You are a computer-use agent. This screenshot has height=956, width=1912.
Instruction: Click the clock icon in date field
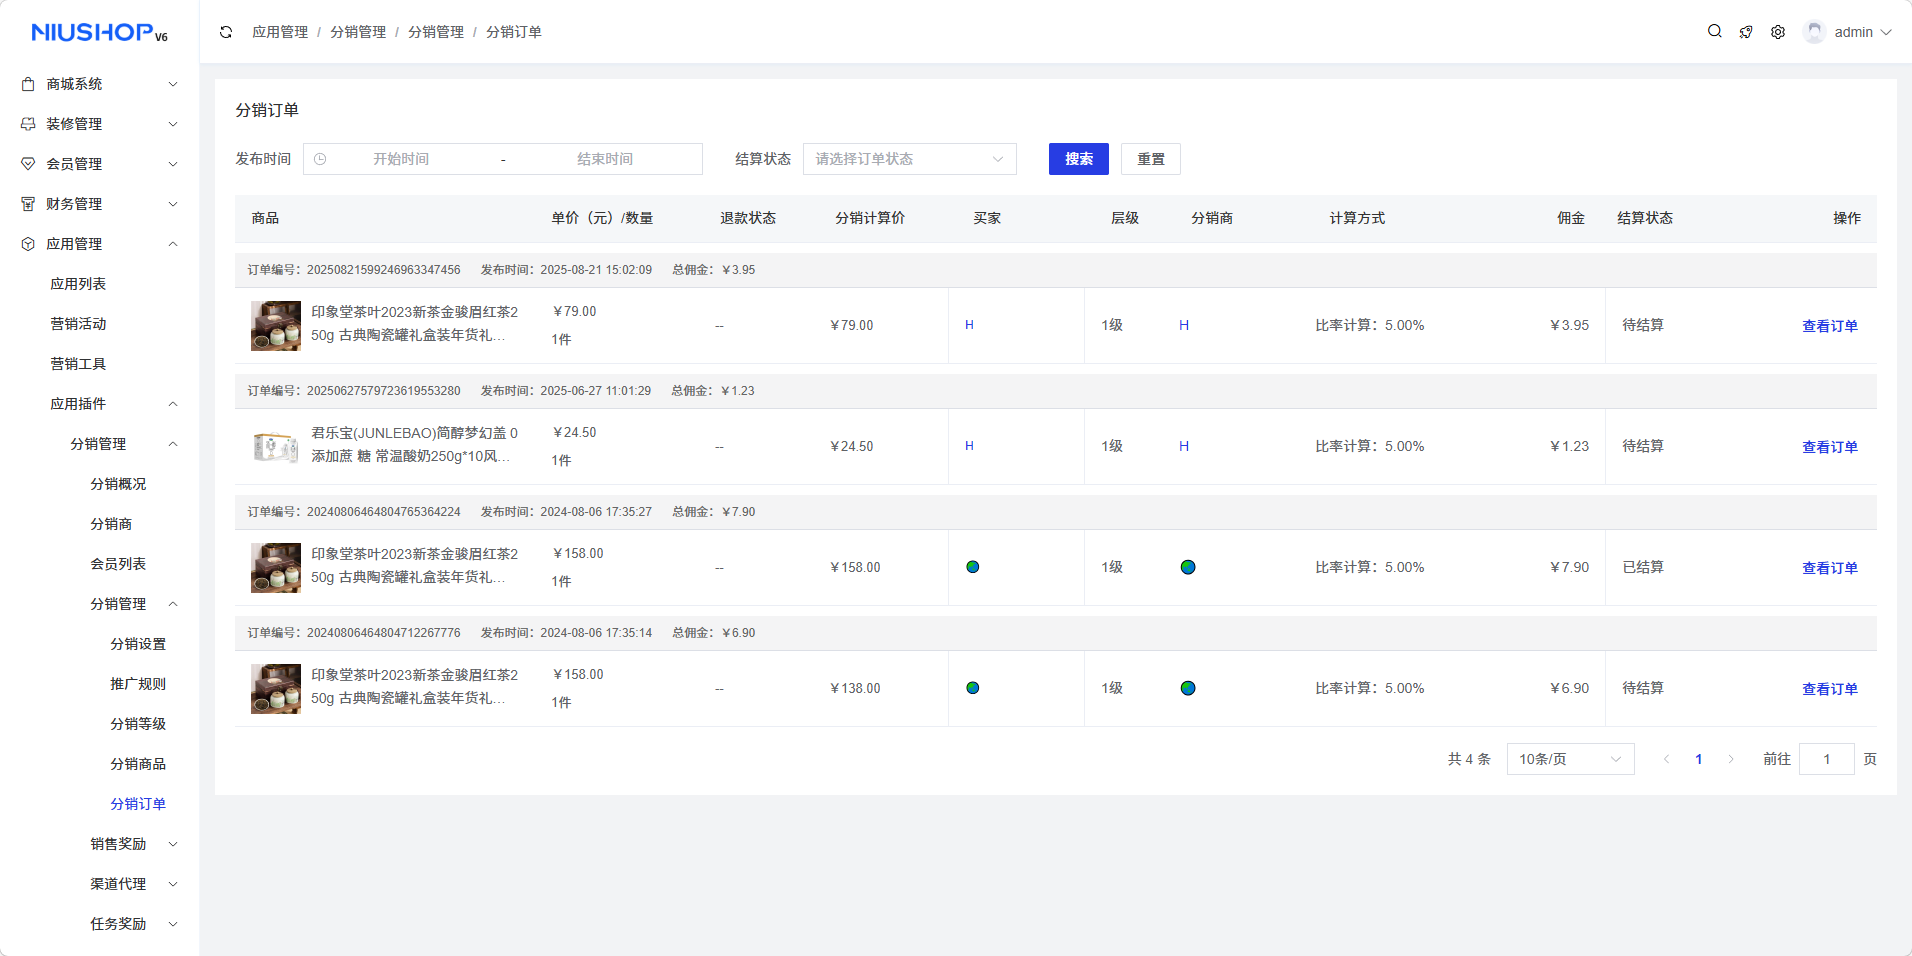320,159
